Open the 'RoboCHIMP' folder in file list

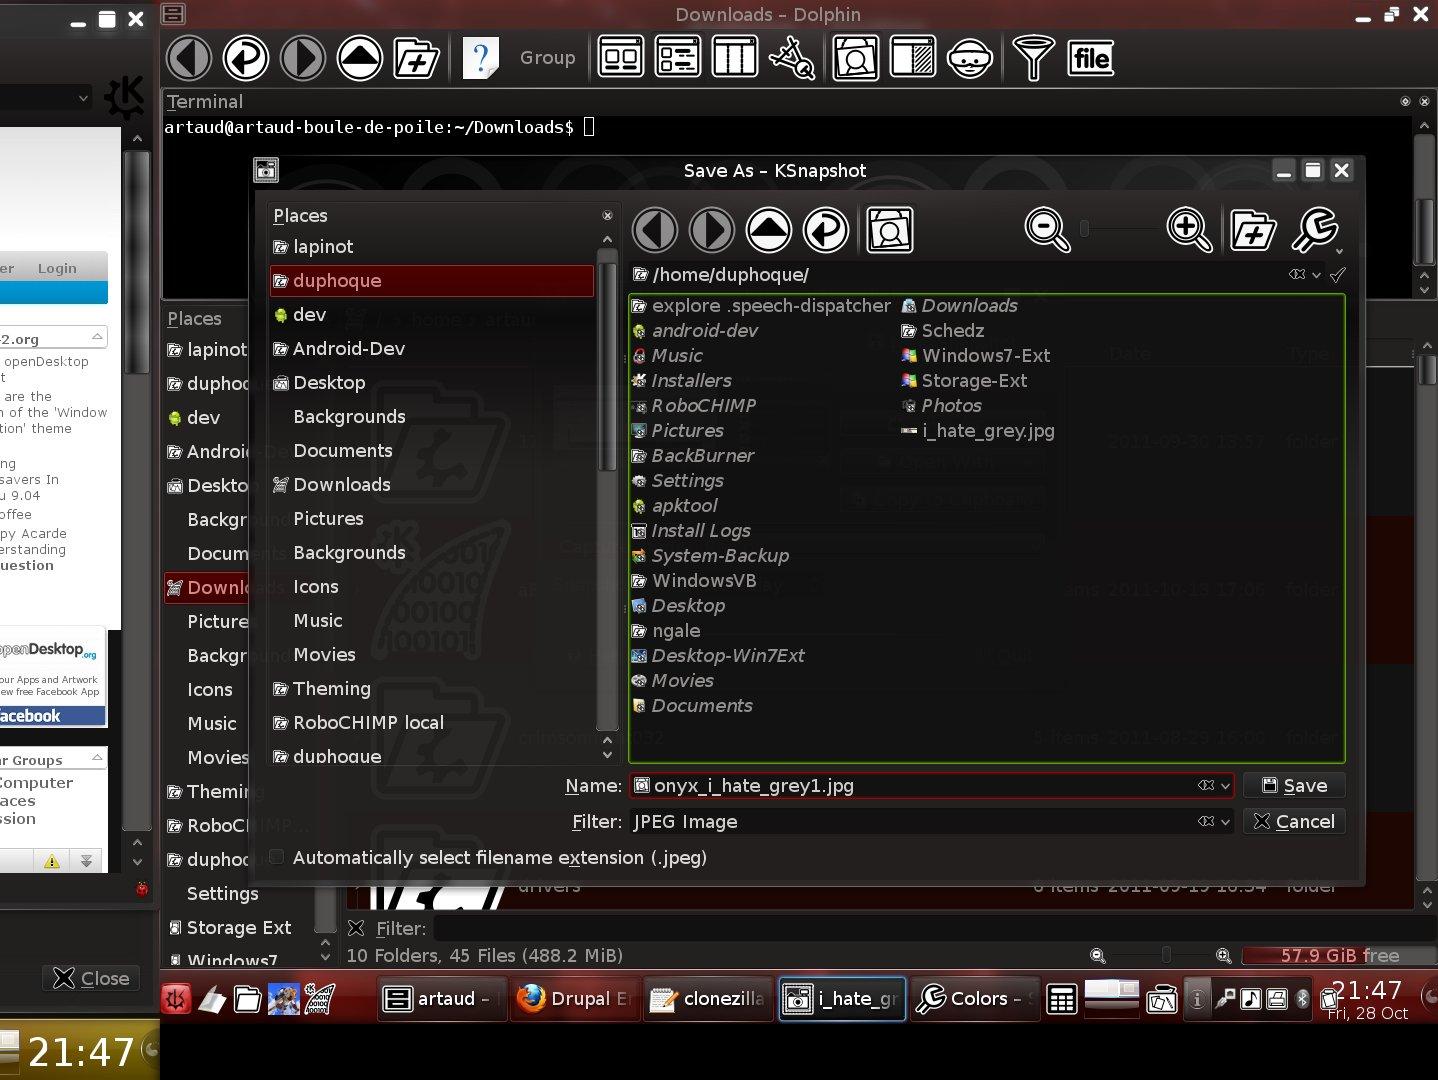coord(694,406)
